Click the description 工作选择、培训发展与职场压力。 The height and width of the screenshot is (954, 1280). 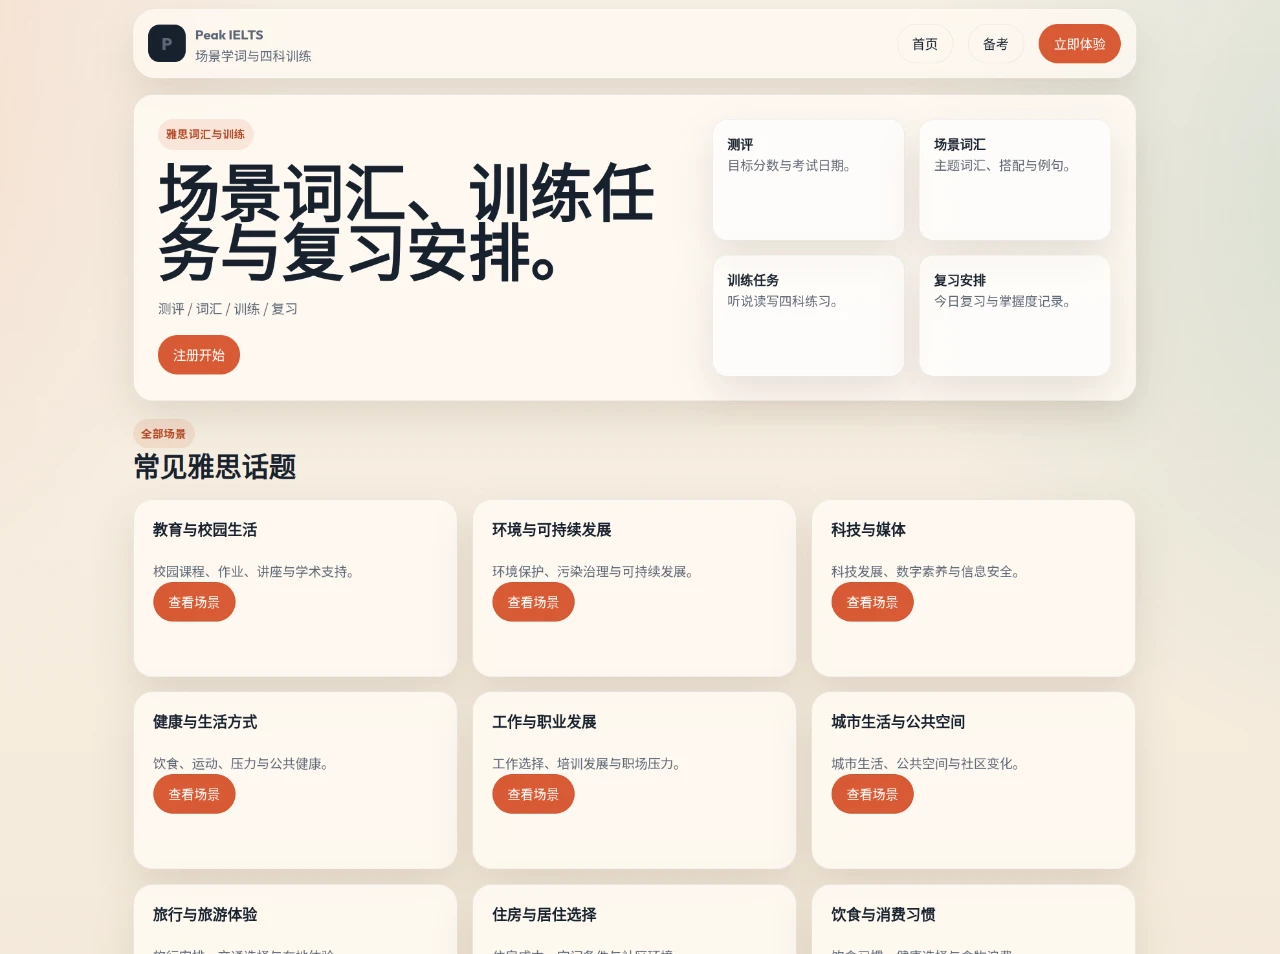tap(586, 764)
